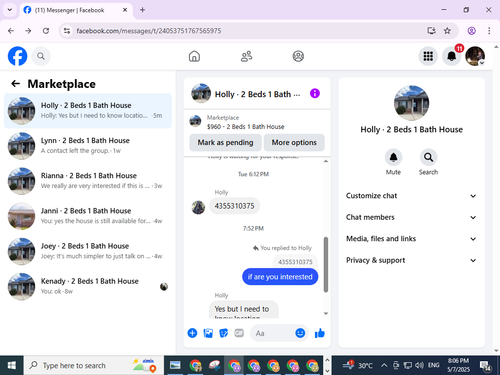
Task: Open Windows Start menu
Action: point(12,365)
